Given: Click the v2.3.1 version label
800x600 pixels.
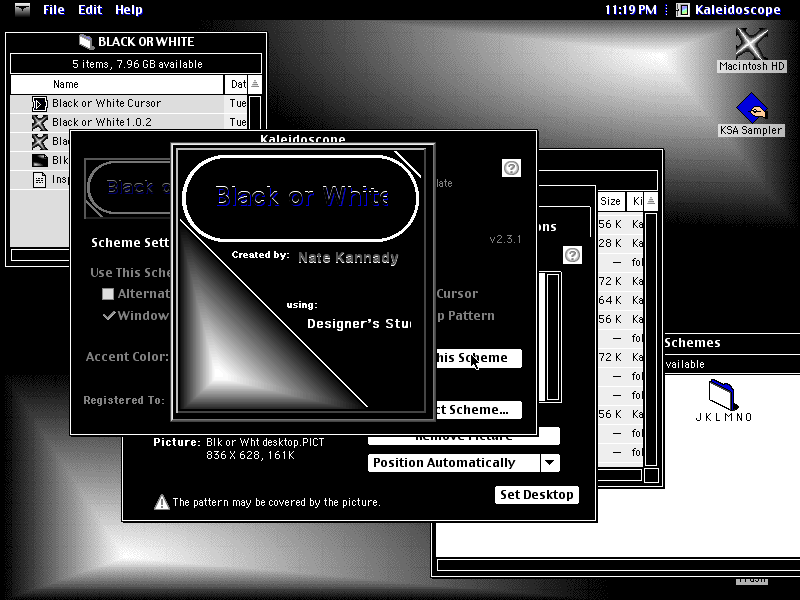Looking at the screenshot, I should [x=505, y=239].
